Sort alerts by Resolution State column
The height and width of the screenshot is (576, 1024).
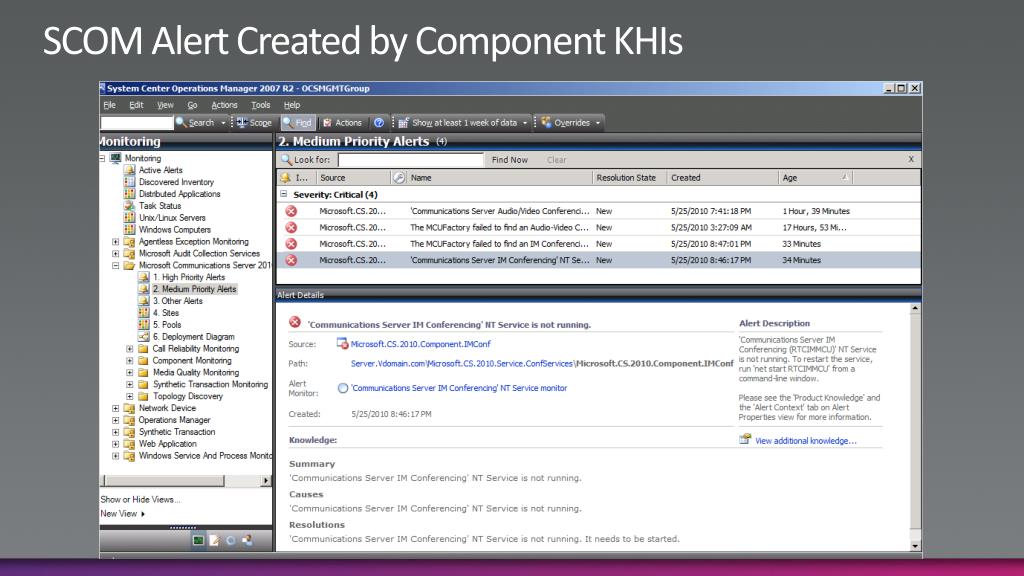pyautogui.click(x=630, y=178)
